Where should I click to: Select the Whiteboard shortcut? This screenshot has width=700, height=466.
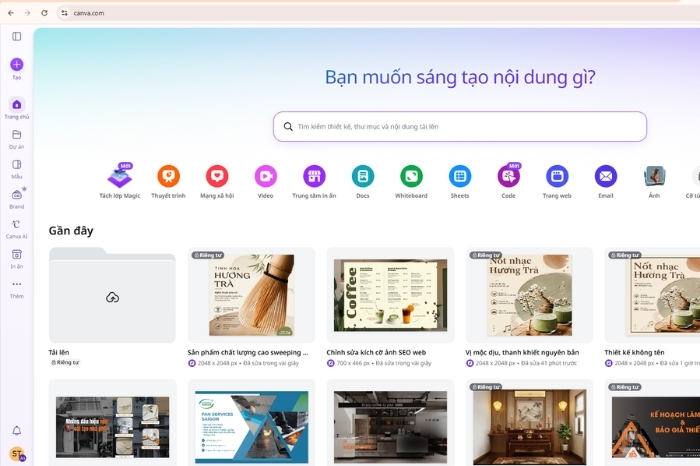click(x=411, y=181)
